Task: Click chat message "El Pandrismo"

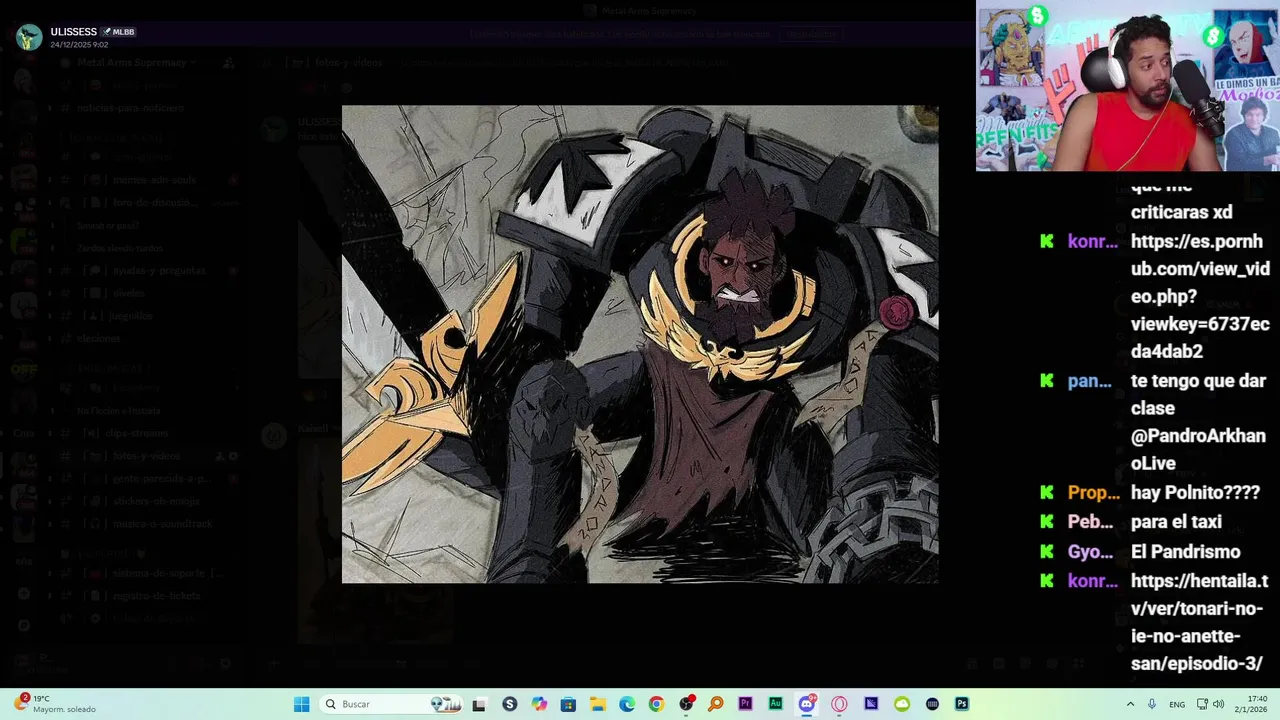Action: [x=1185, y=552]
